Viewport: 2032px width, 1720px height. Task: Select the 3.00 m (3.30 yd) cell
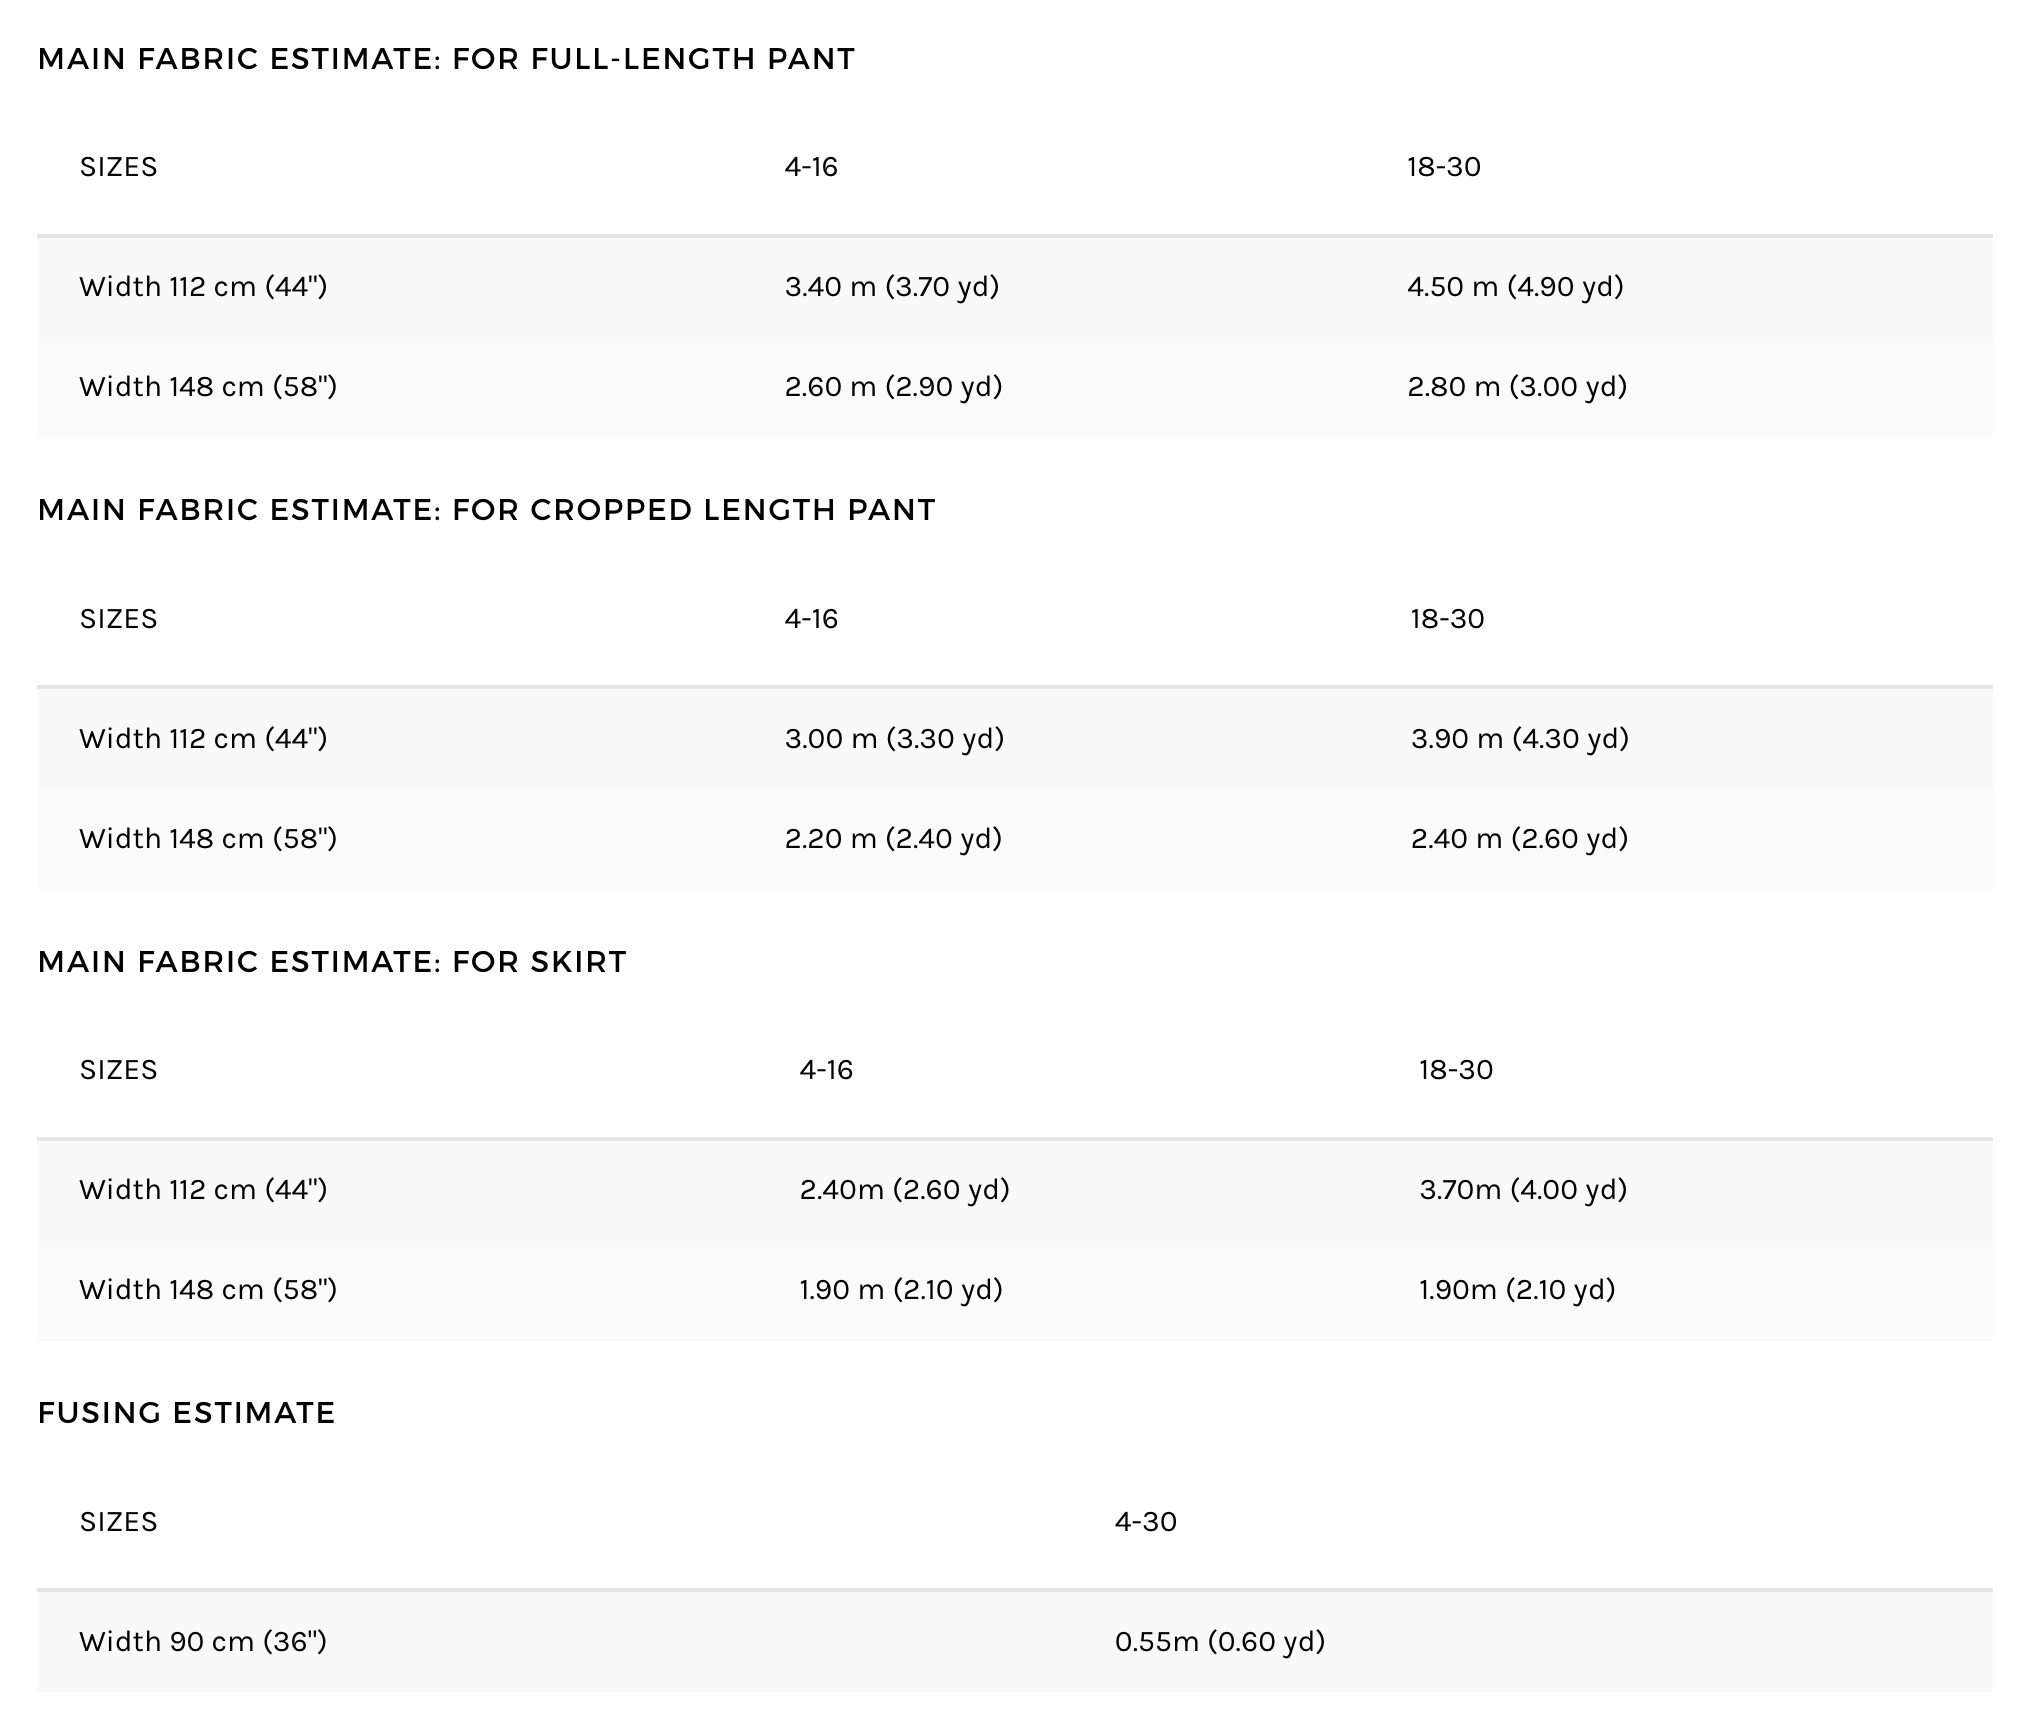(894, 739)
